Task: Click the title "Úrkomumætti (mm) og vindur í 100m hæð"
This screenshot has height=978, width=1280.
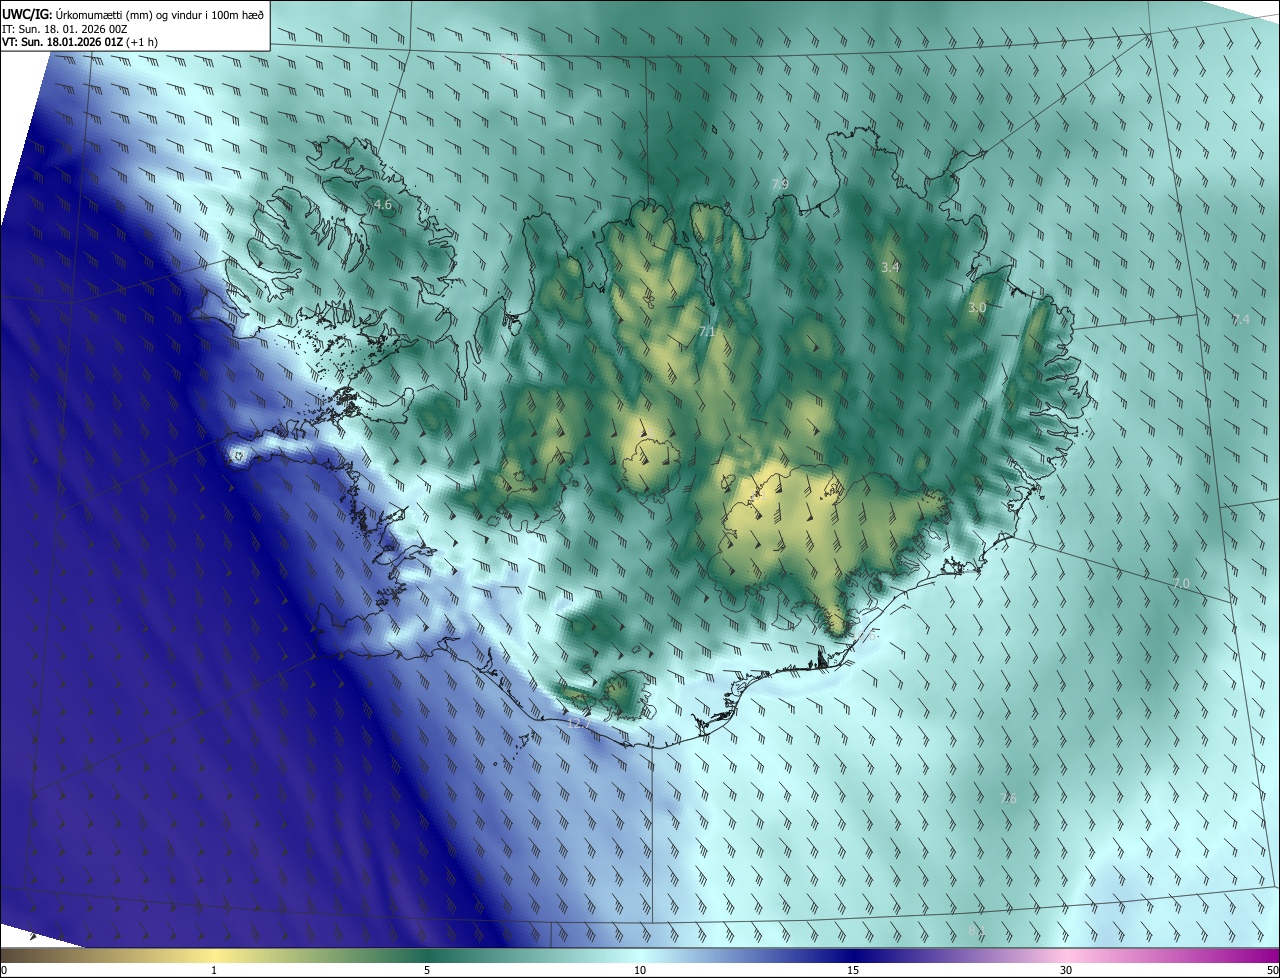Action: [160, 14]
